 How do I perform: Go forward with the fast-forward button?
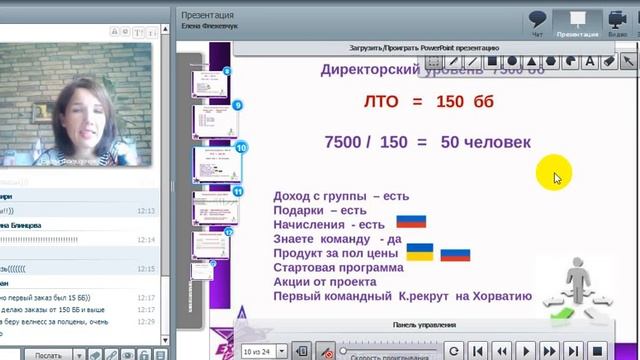[549, 351]
